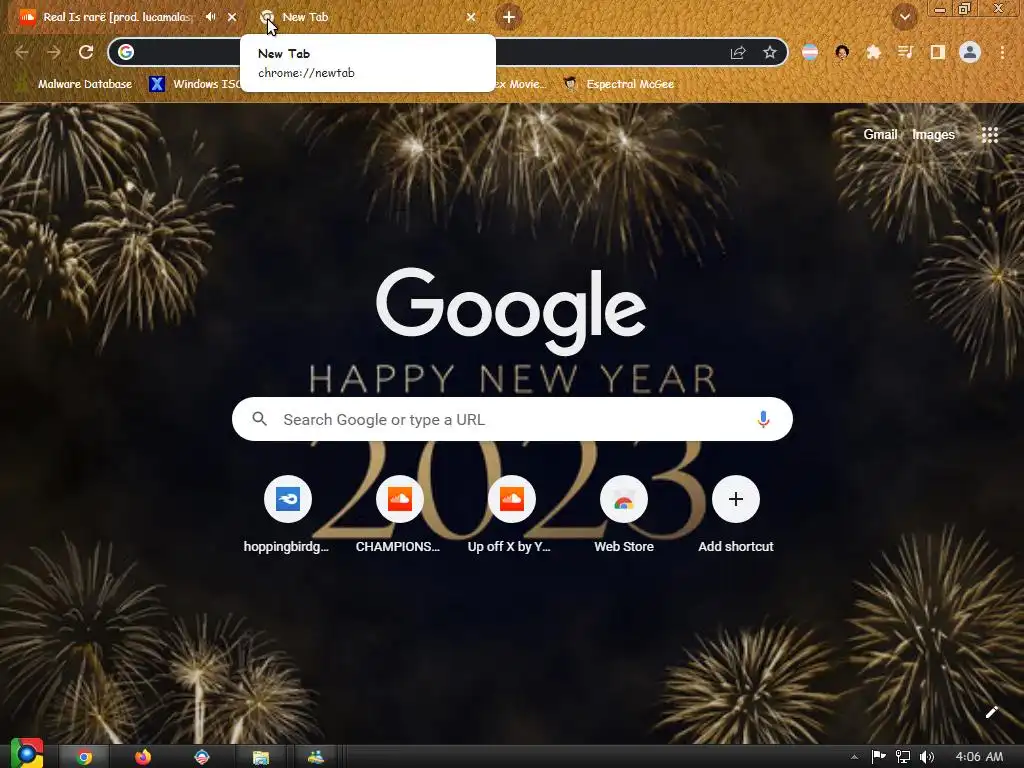The height and width of the screenshot is (768, 1024).
Task: Click Add shortcut plus button
Action: (735, 500)
